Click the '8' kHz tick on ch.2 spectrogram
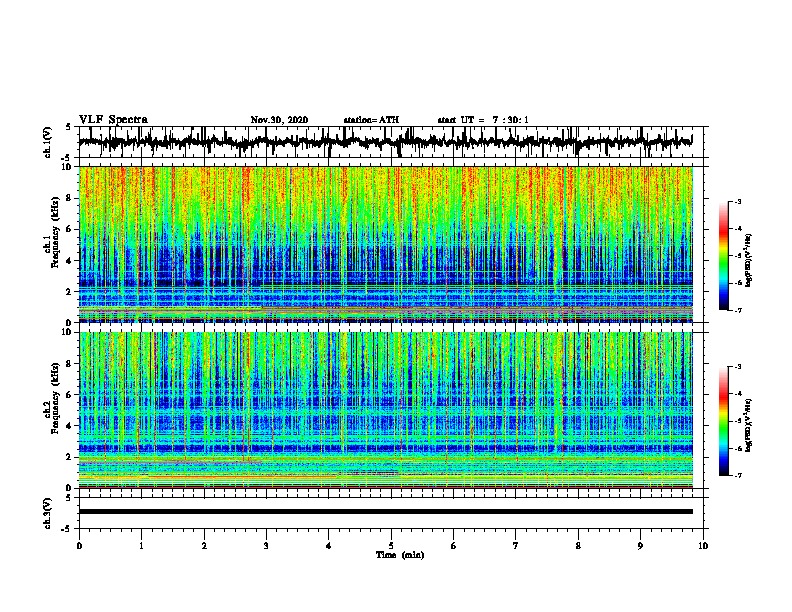The image size is (792, 612). click(x=69, y=364)
